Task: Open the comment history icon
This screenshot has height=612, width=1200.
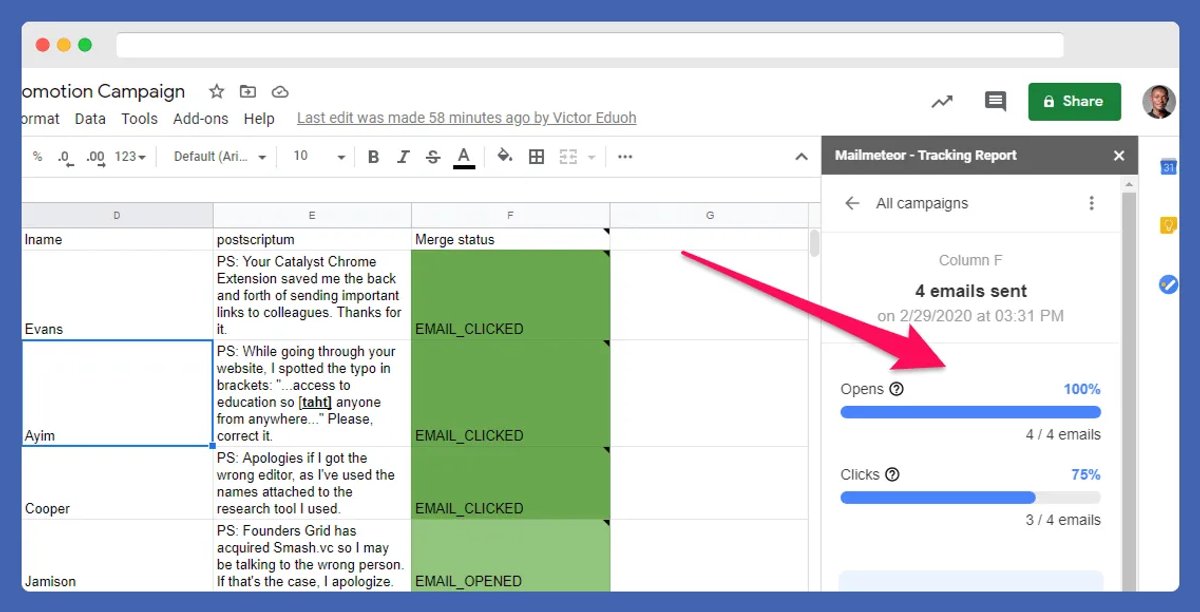Action: pyautogui.click(x=995, y=101)
